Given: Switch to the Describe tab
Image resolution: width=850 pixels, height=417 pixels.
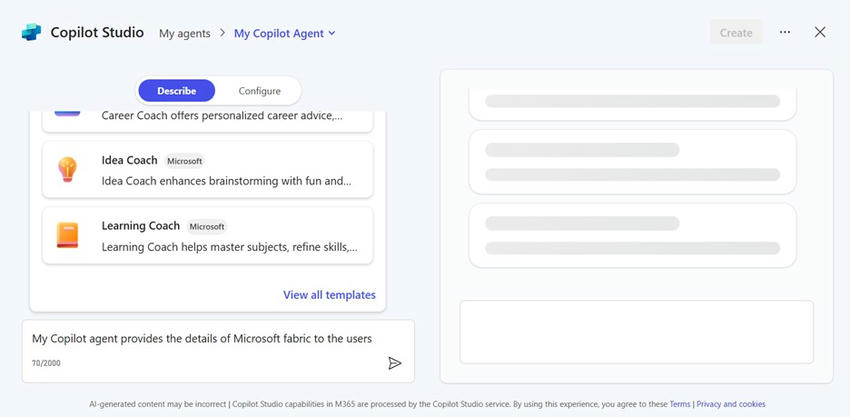Looking at the screenshot, I should [176, 91].
